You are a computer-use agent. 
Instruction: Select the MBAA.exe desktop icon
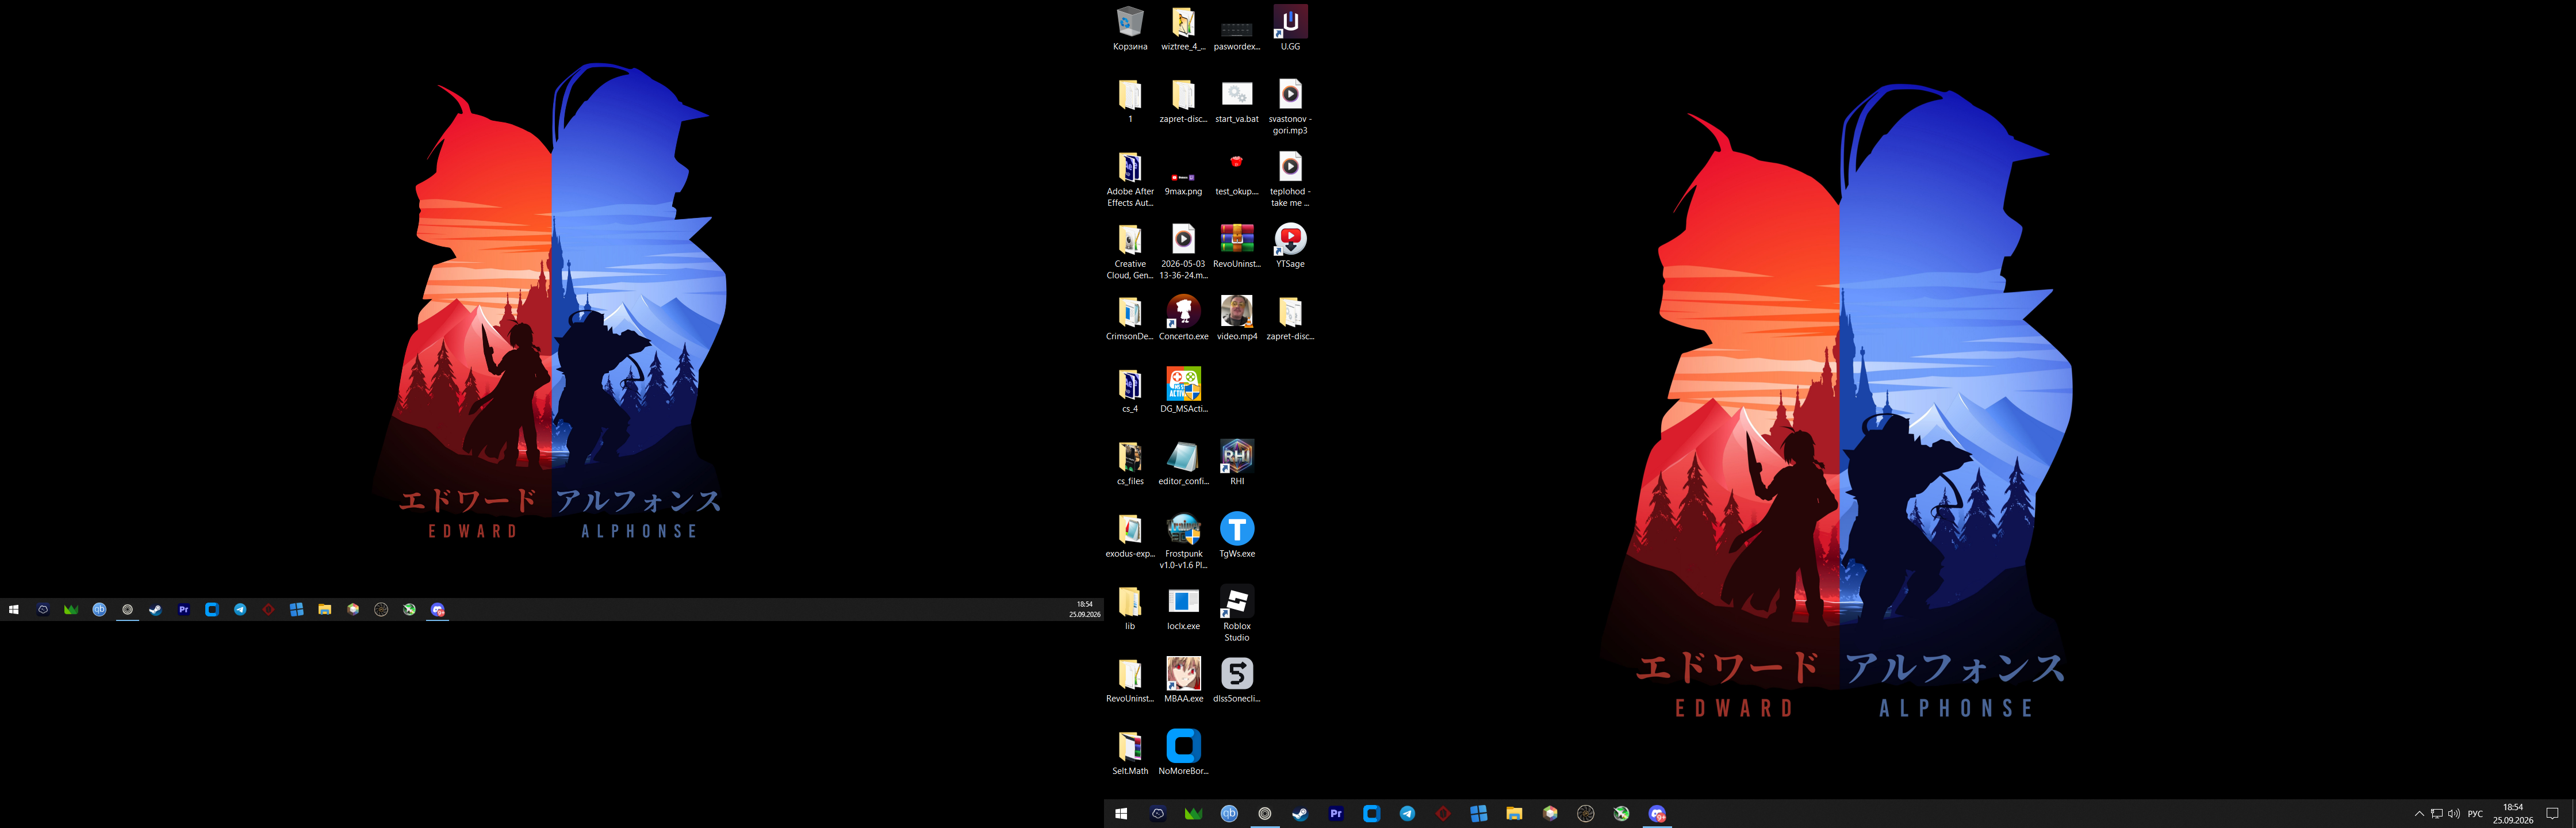click(x=1183, y=680)
